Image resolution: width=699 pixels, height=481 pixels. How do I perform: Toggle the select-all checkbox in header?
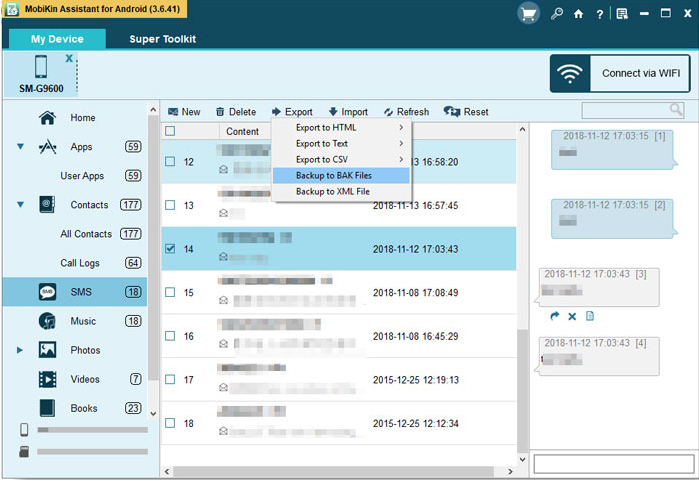coord(170,131)
